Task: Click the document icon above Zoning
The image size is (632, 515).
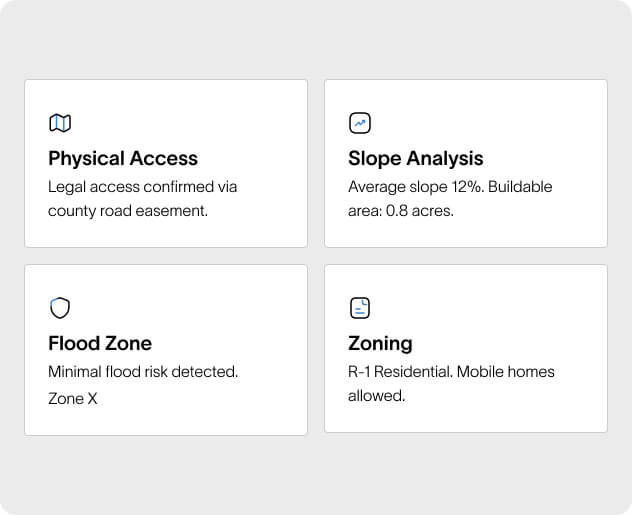Action: tap(360, 308)
